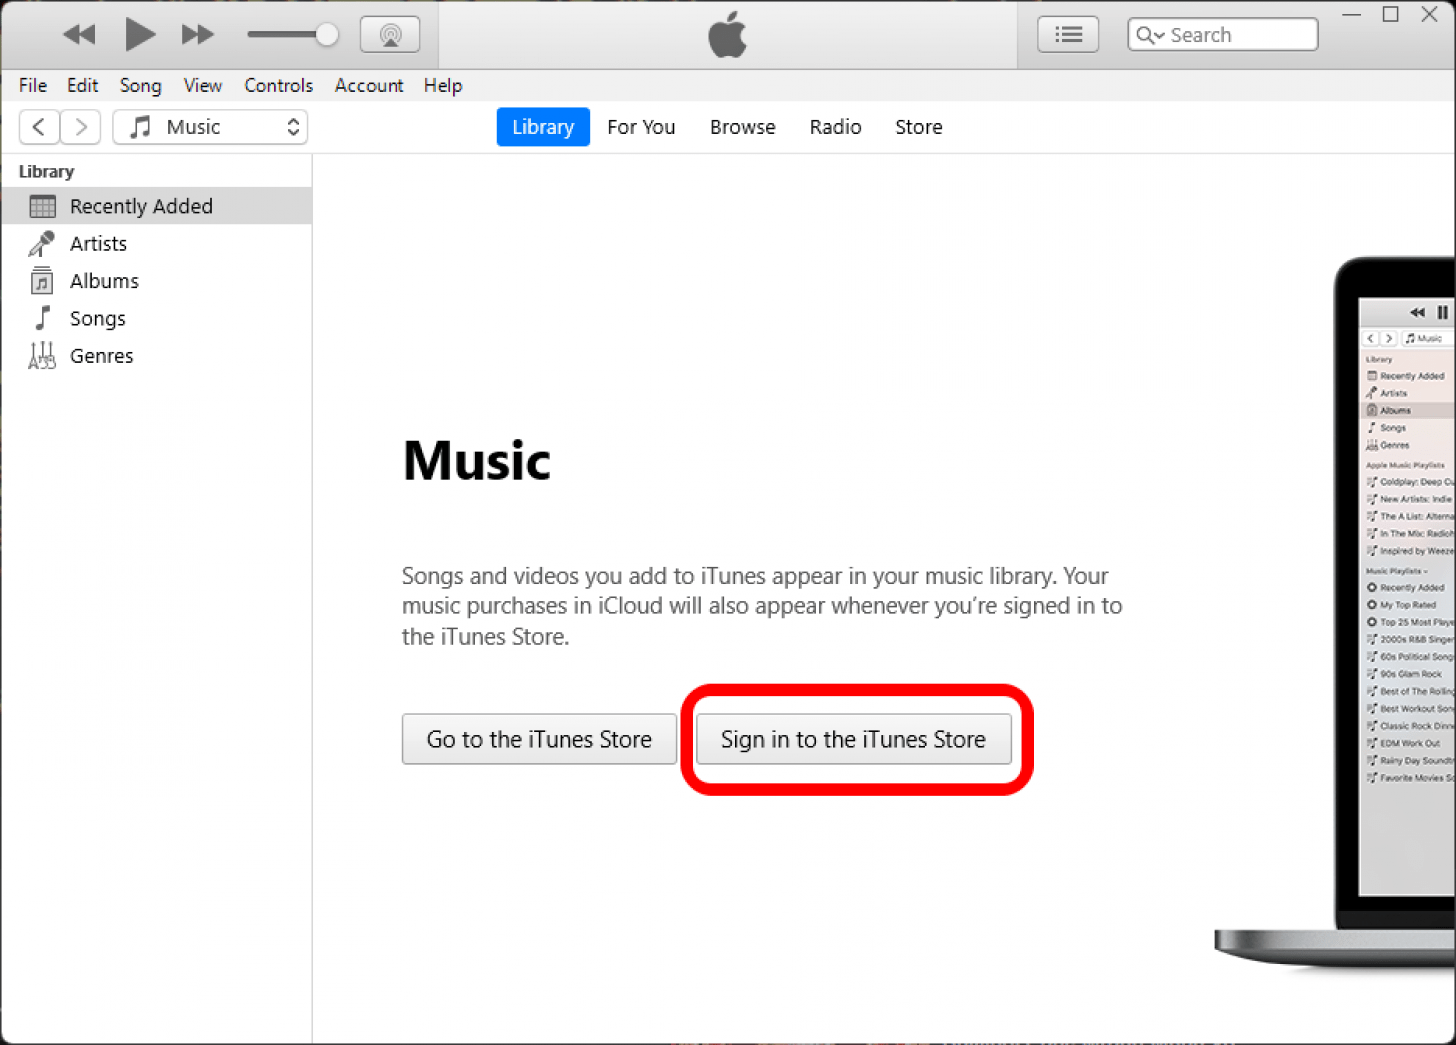Open the File menu

[33, 86]
